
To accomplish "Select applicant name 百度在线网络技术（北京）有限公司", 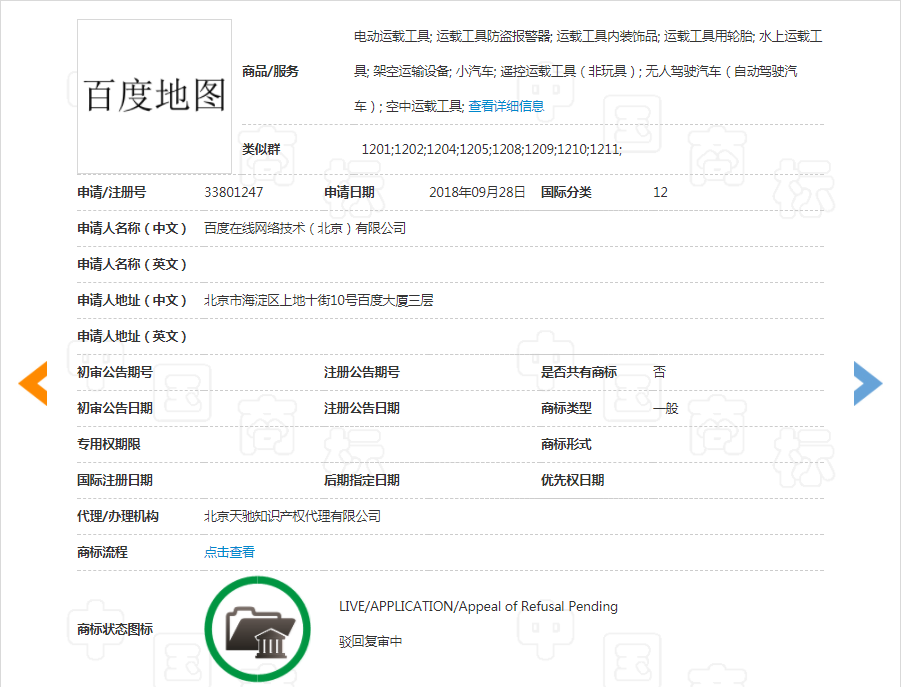I will 305,228.
